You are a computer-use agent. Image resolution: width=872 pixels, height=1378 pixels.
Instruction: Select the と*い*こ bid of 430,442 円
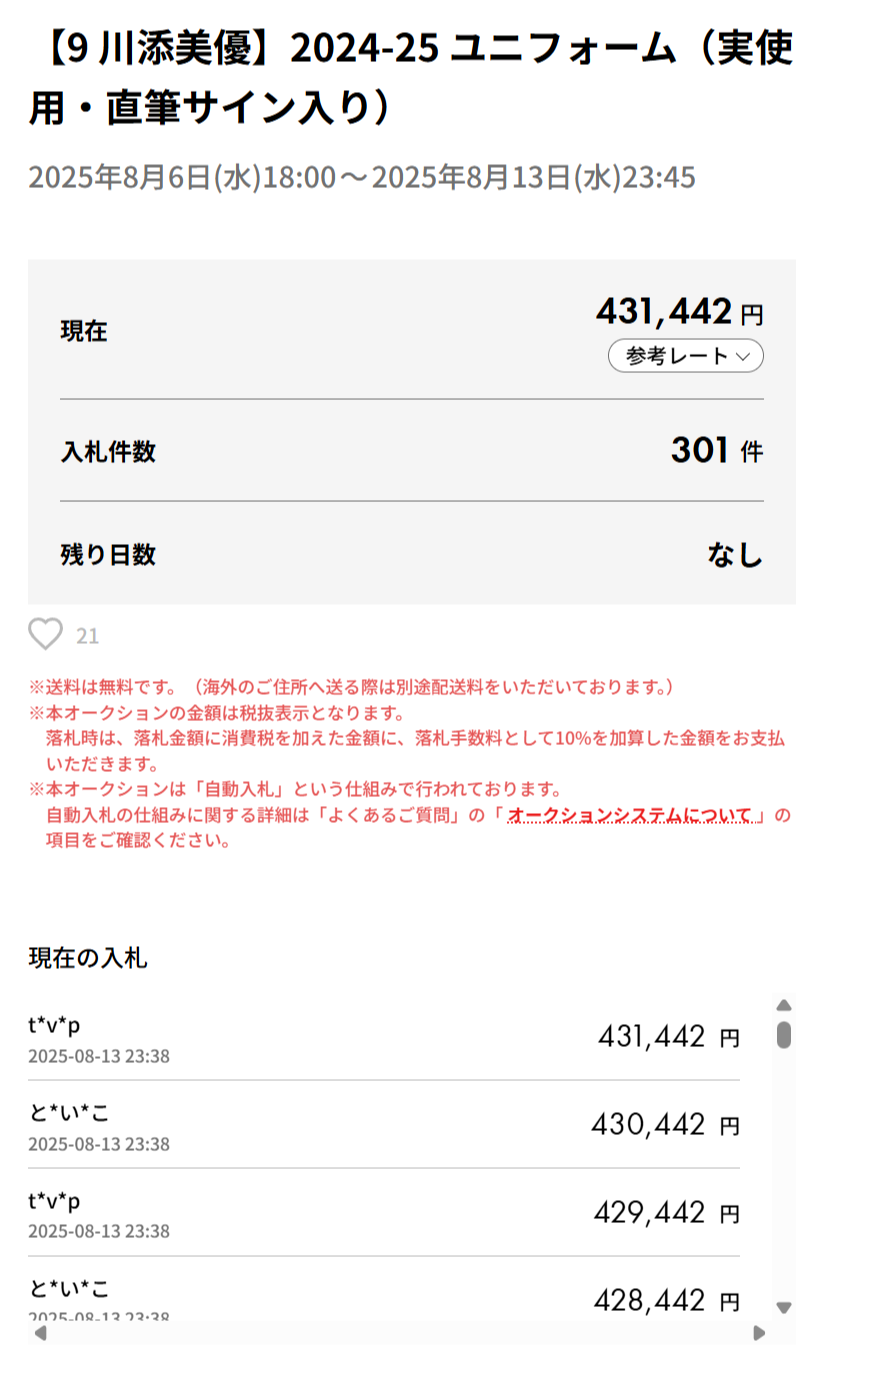coord(384,1124)
